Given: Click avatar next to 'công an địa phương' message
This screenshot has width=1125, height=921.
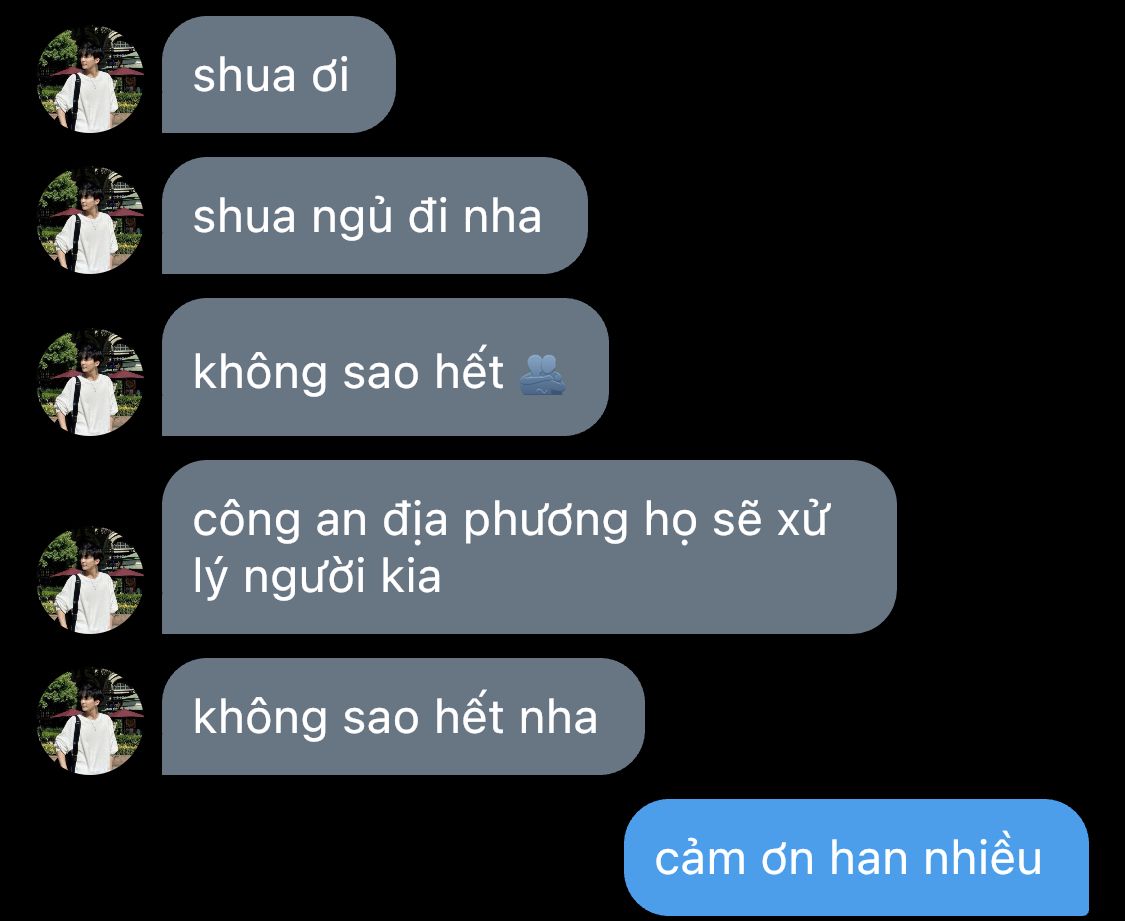Looking at the screenshot, I should click(x=90, y=580).
